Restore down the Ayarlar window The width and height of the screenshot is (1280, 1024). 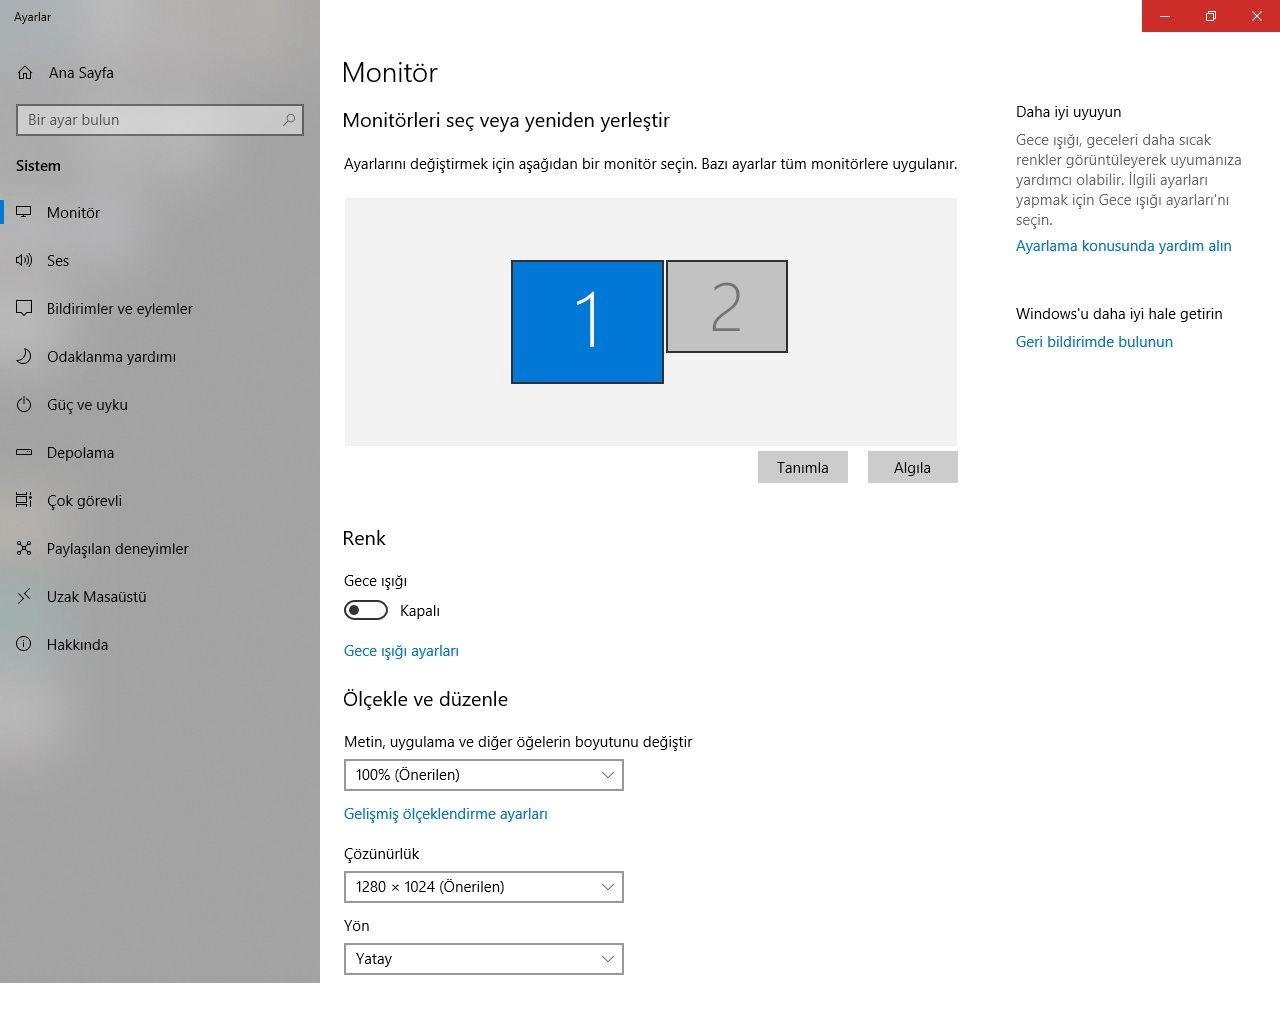pos(1211,16)
